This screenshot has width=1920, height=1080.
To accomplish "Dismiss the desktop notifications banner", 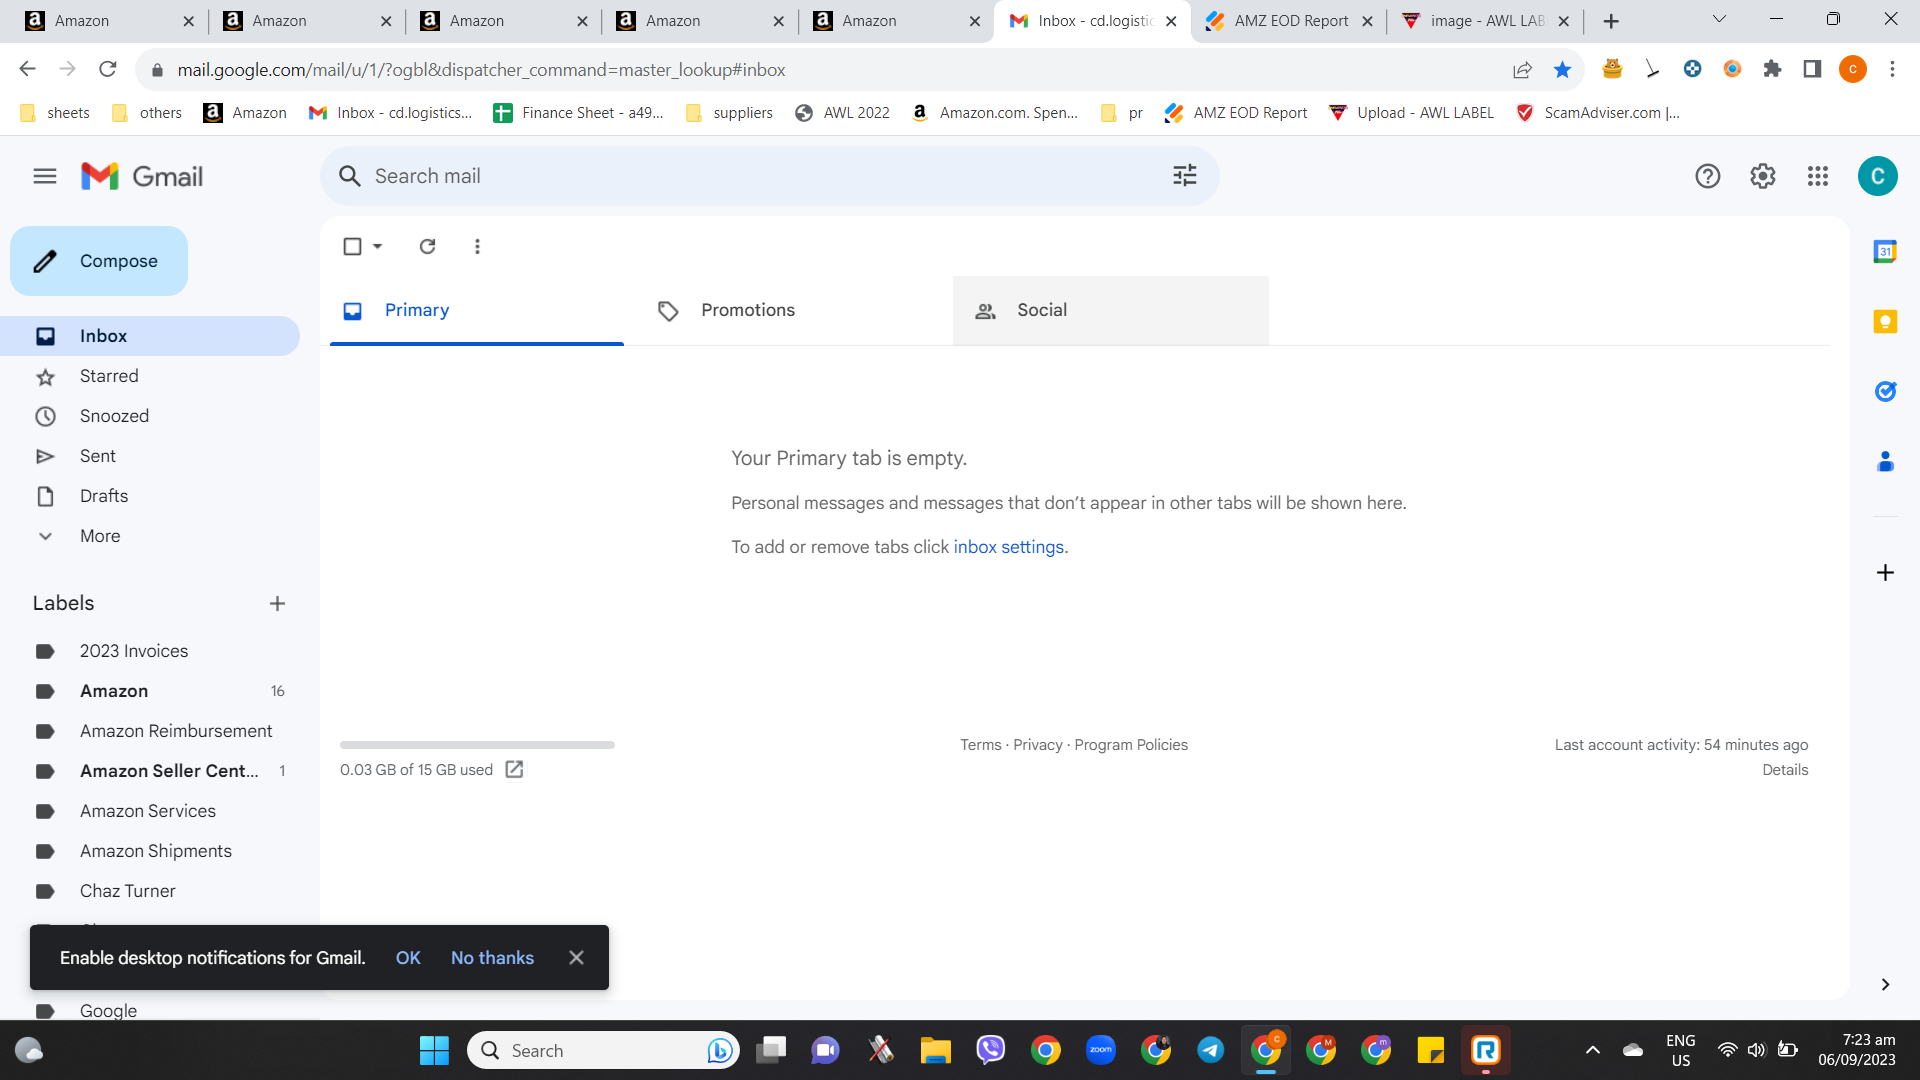I will pos(576,958).
